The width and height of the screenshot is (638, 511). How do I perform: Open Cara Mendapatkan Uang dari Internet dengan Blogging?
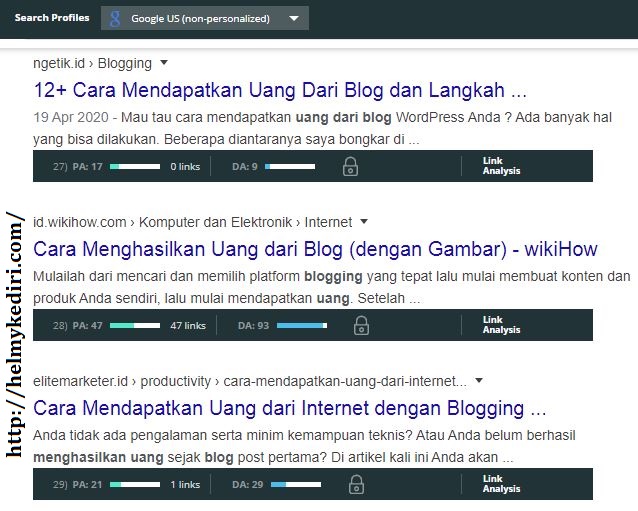(289, 408)
